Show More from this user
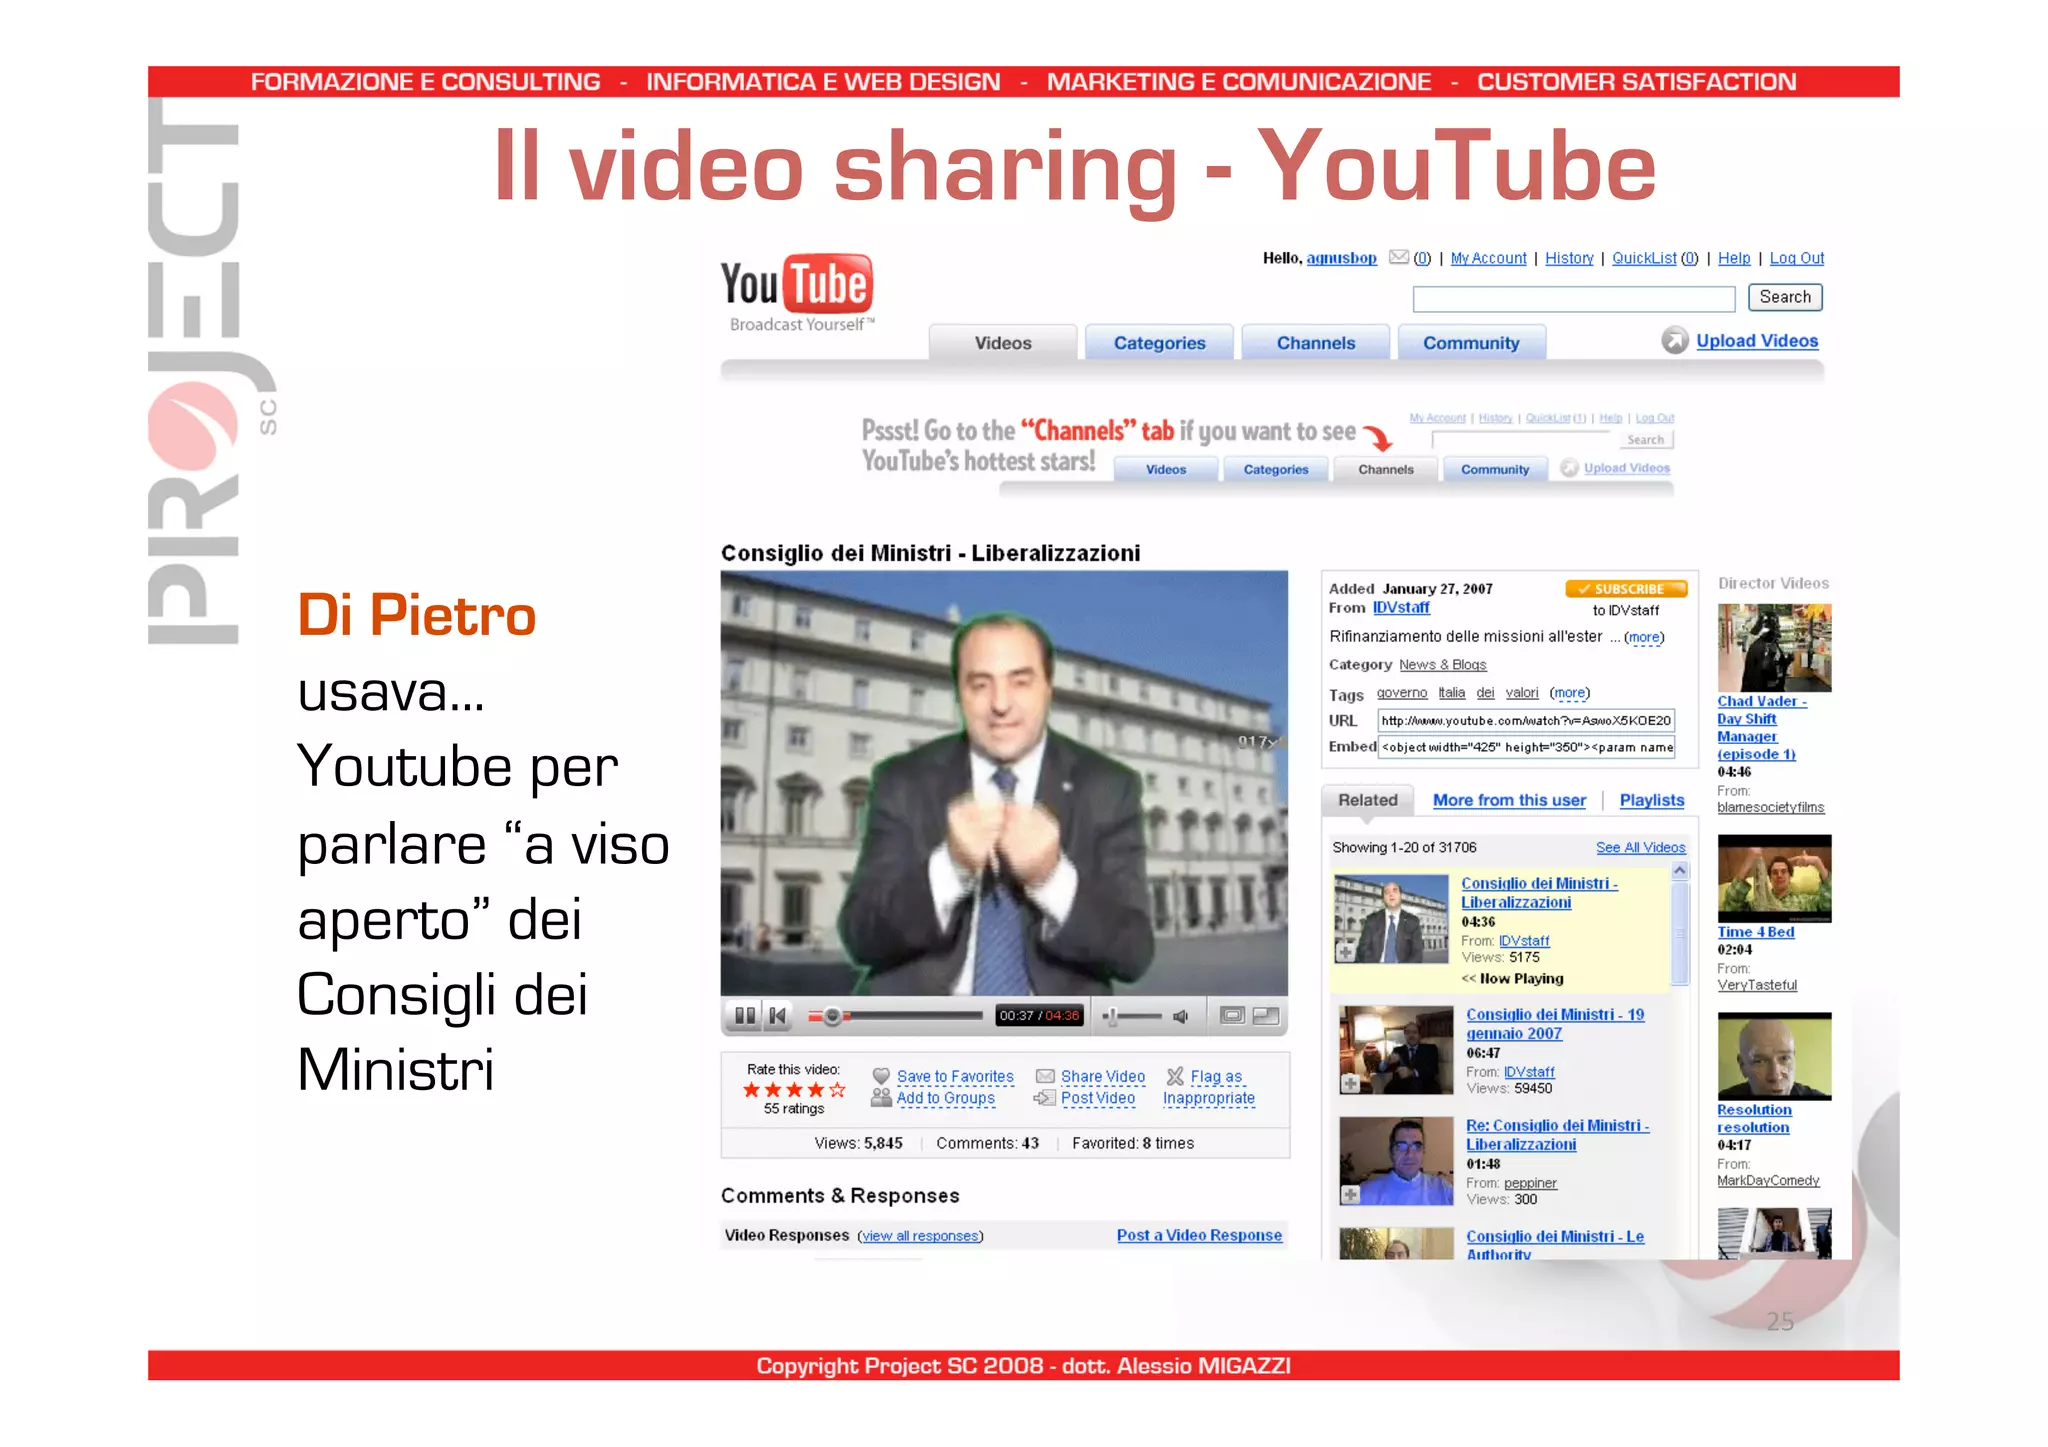 [x=1509, y=800]
